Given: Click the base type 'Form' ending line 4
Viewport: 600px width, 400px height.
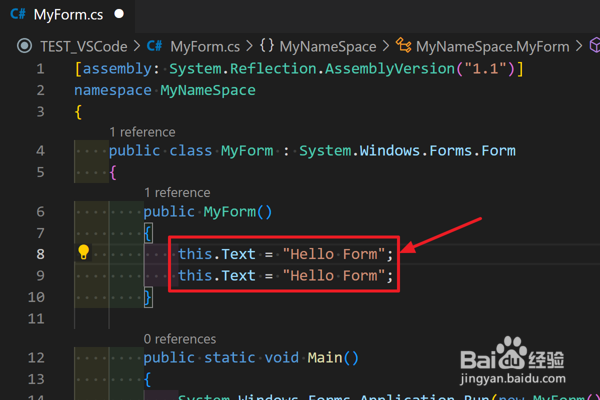Looking at the screenshot, I should [499, 151].
